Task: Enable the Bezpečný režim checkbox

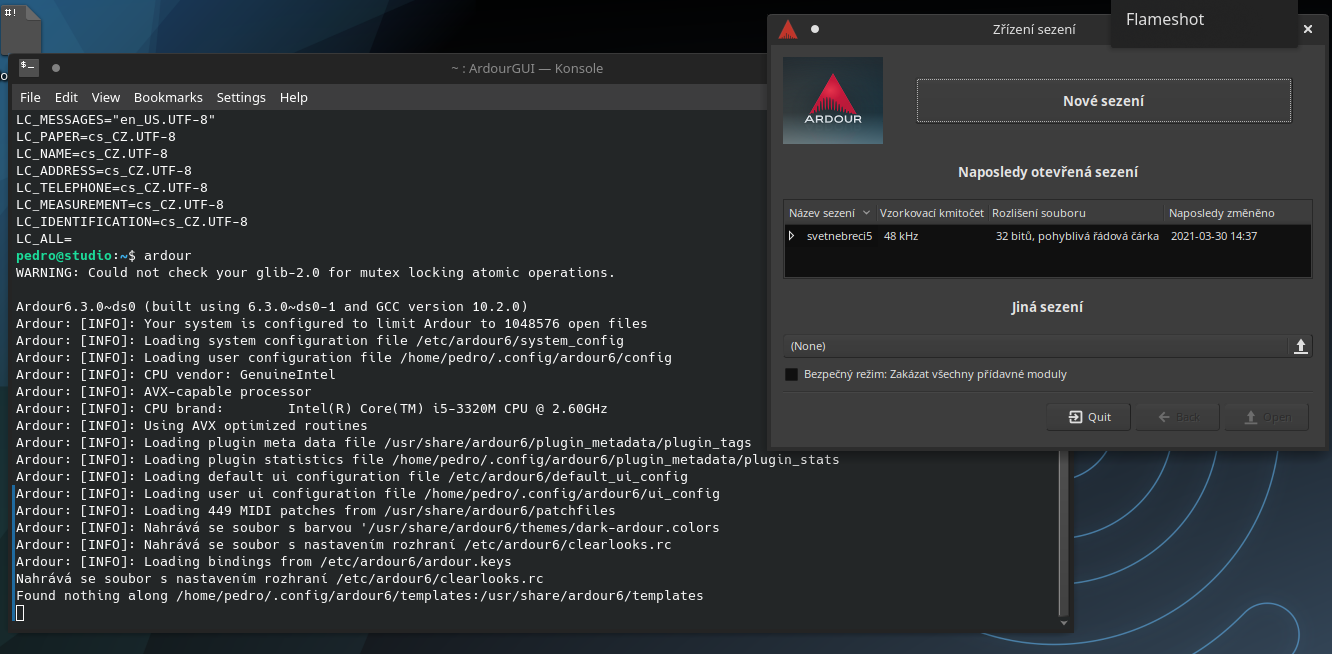Action: (x=792, y=374)
